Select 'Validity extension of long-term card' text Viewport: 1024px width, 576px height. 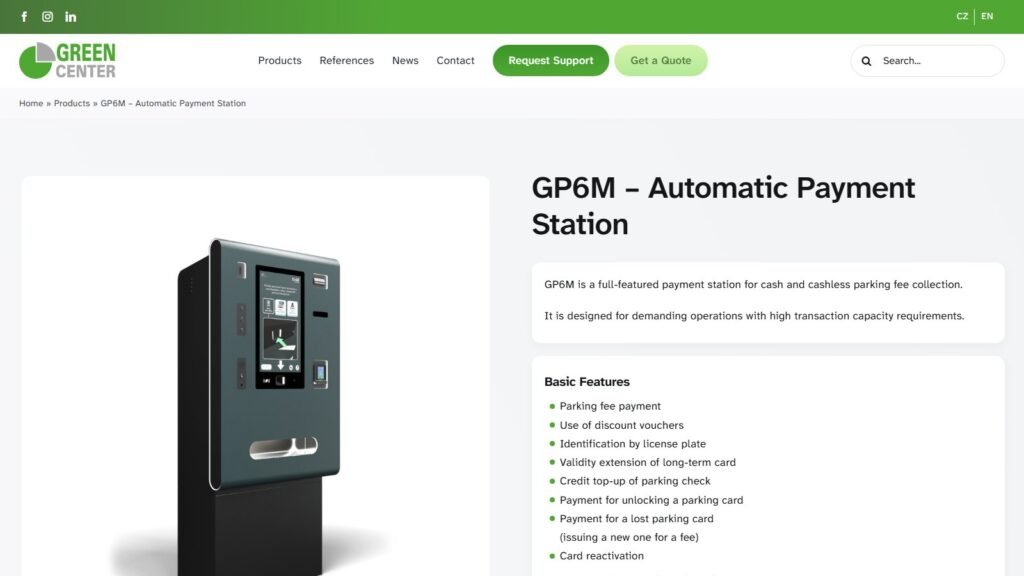(648, 462)
